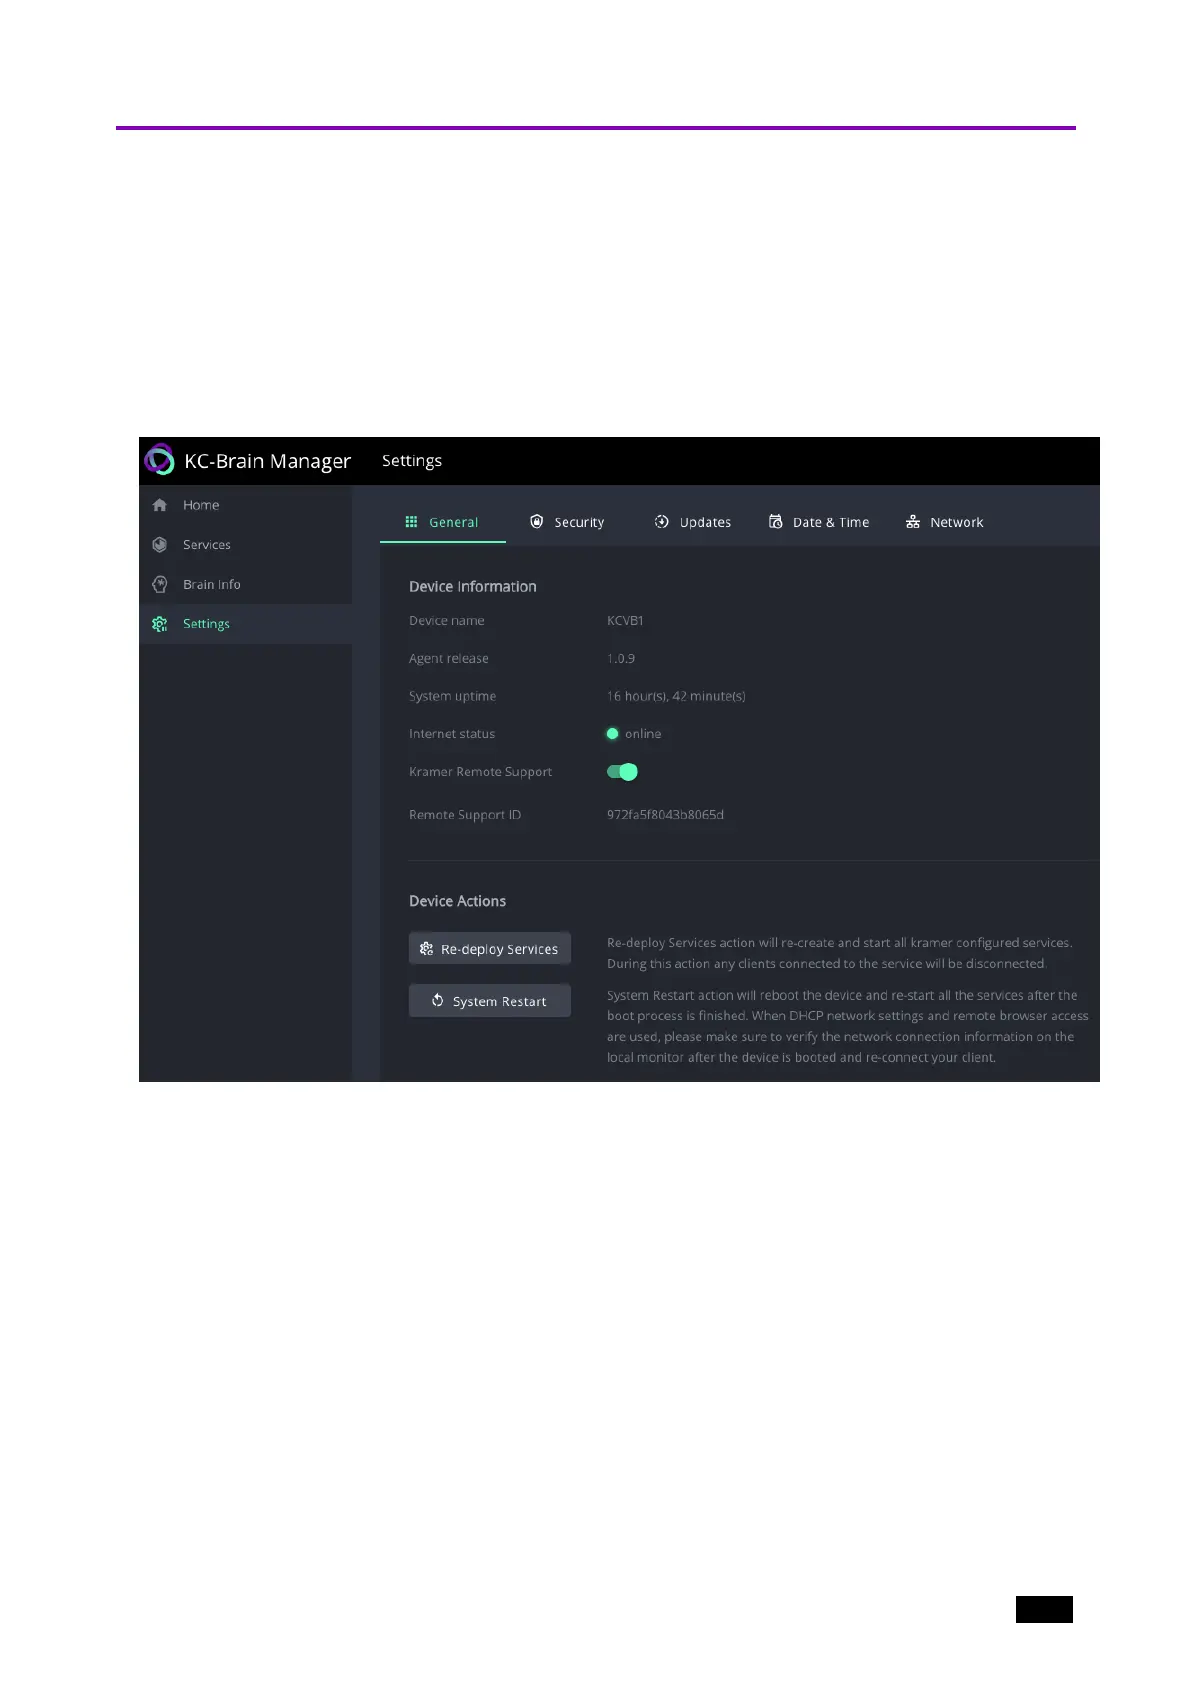Click the KC-Brain Manager logo icon
This screenshot has height=1684, width=1191.
point(159,460)
